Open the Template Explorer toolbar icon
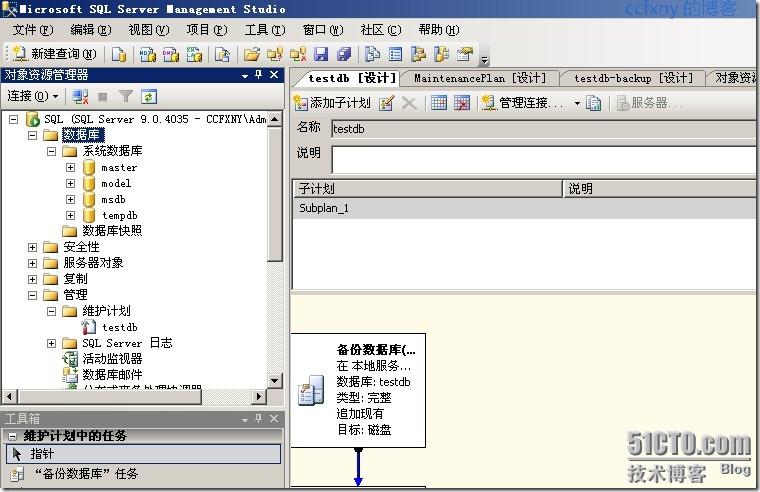Screen dimensions: 760x492 pyautogui.click(x=442, y=54)
